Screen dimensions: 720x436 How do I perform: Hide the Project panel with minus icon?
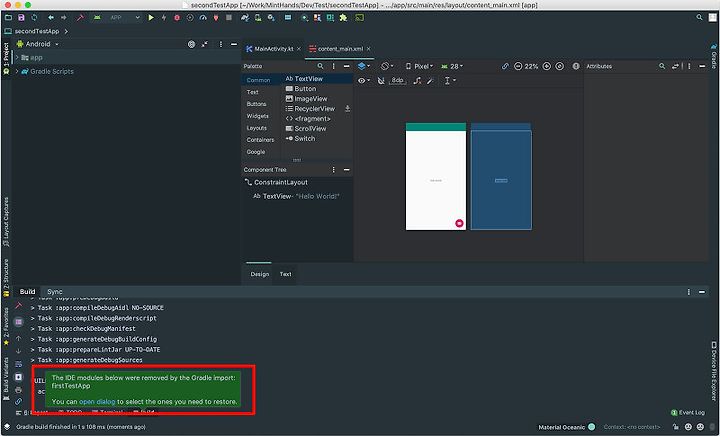(x=234, y=44)
